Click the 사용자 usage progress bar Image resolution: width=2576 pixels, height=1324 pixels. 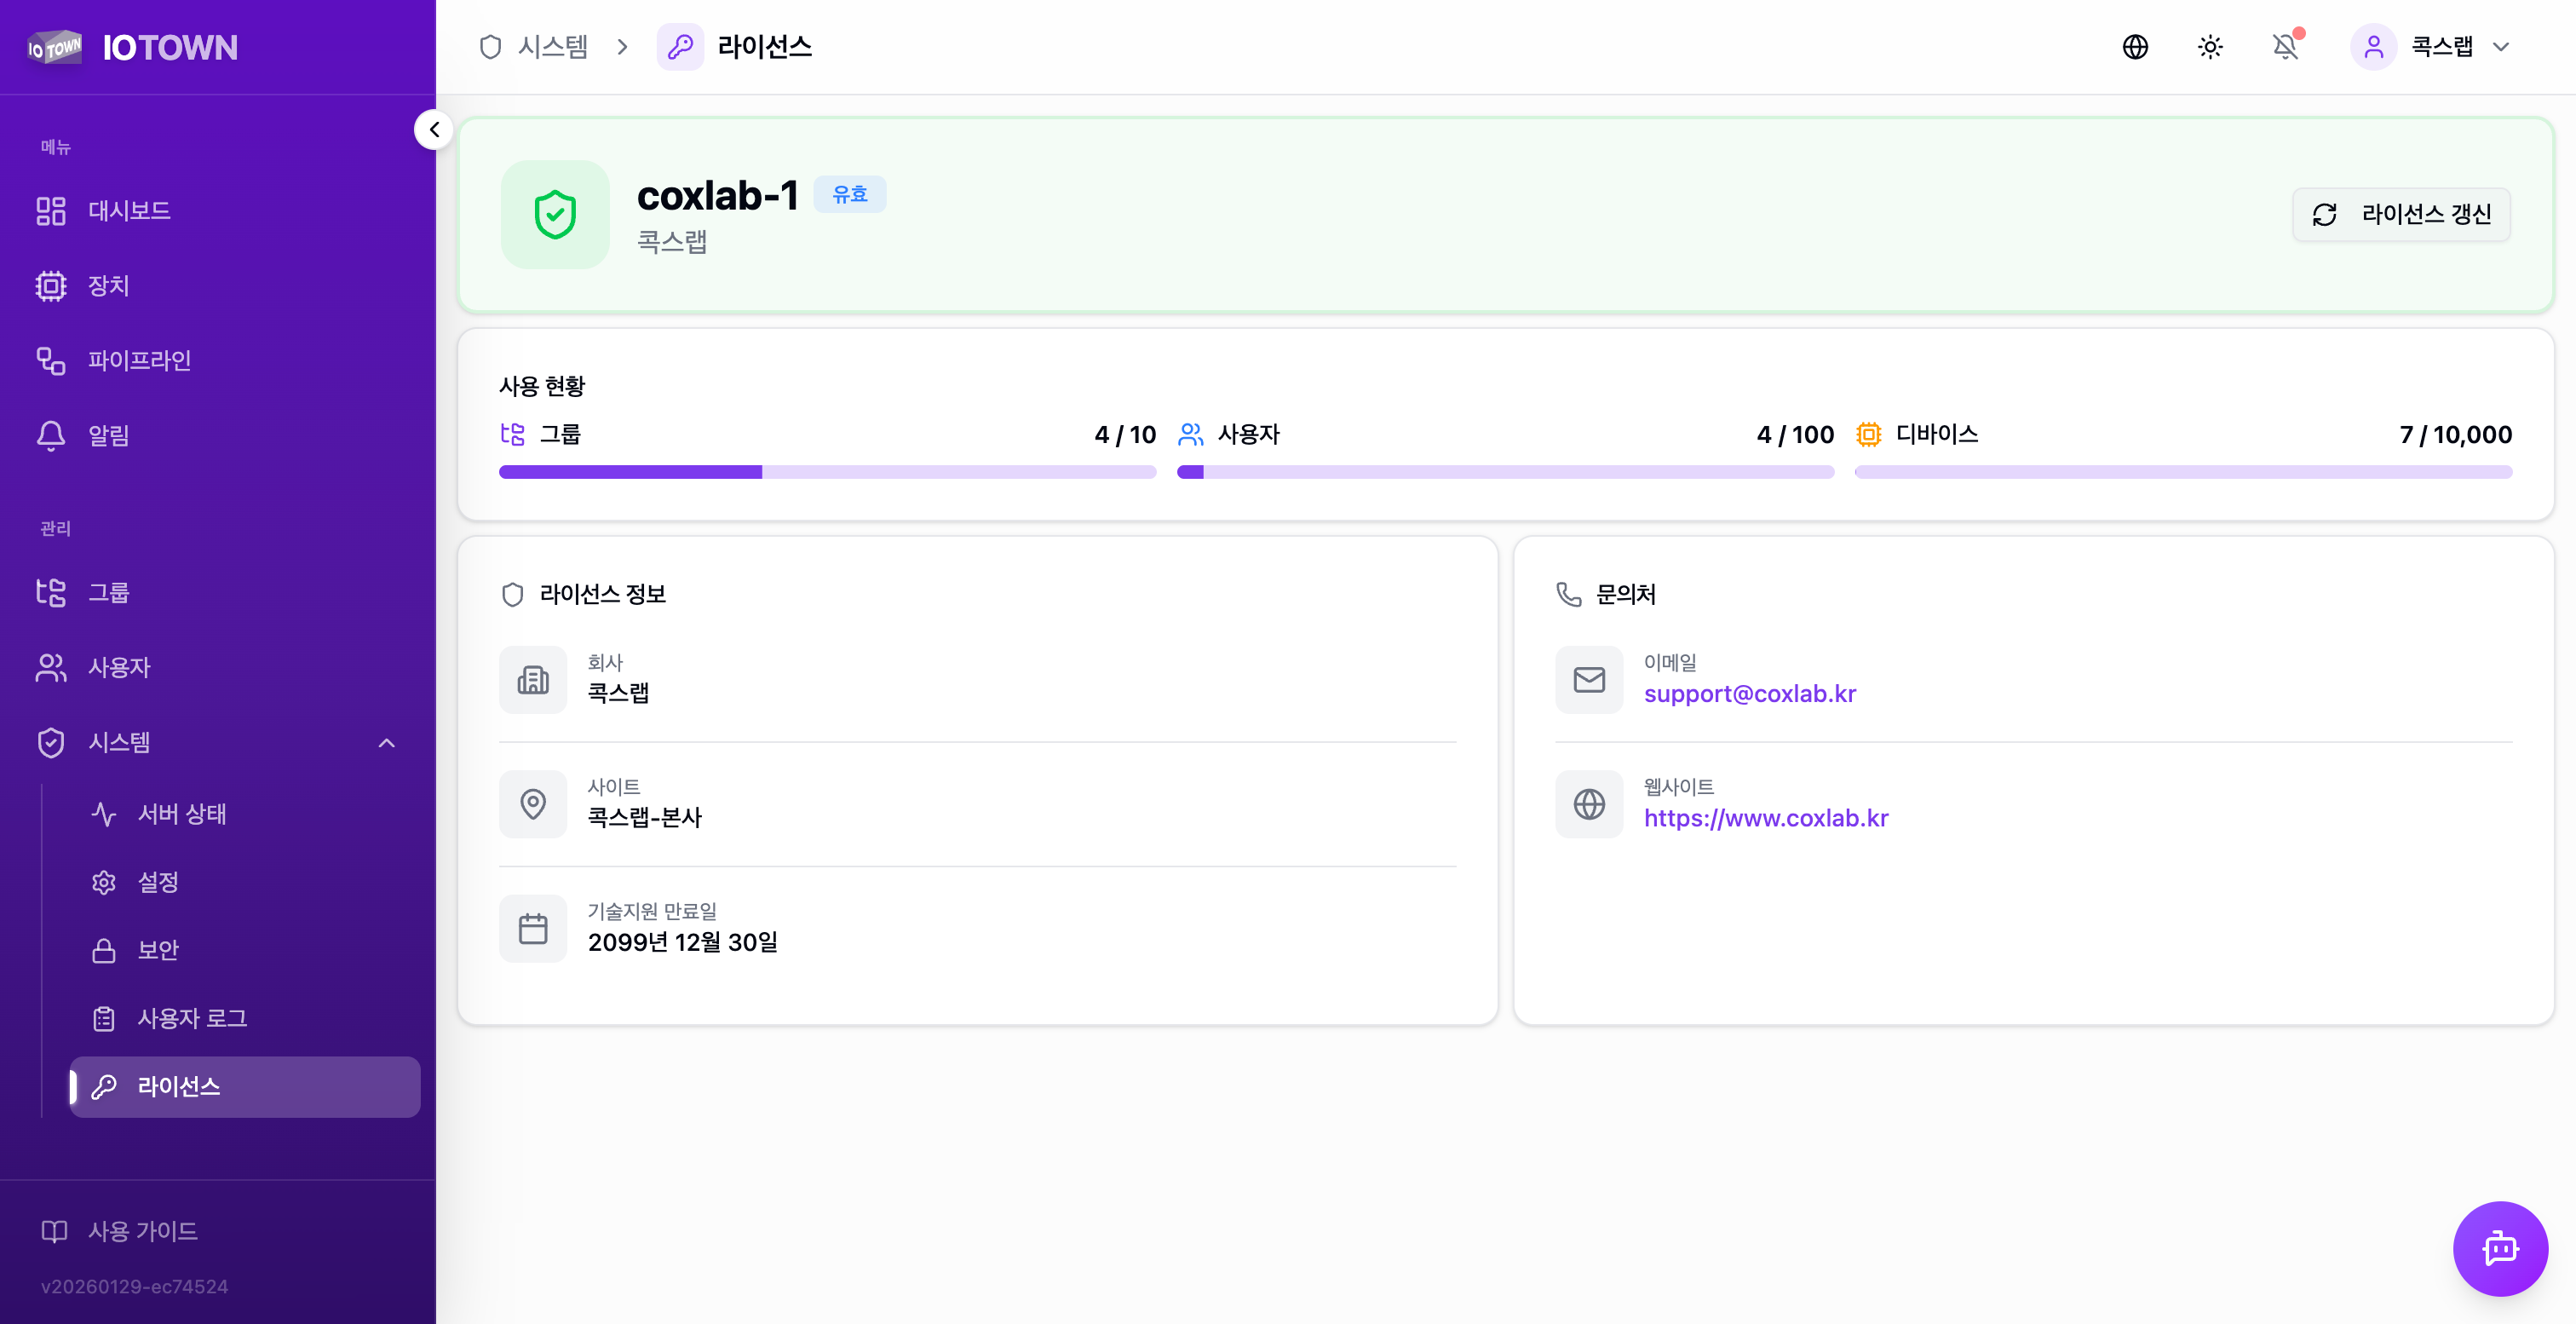pos(1505,472)
